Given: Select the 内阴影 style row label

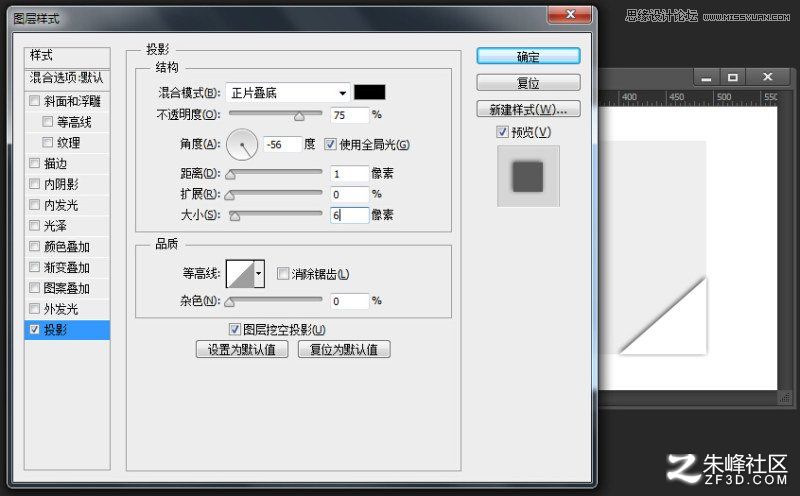Looking at the screenshot, I should coord(61,184).
